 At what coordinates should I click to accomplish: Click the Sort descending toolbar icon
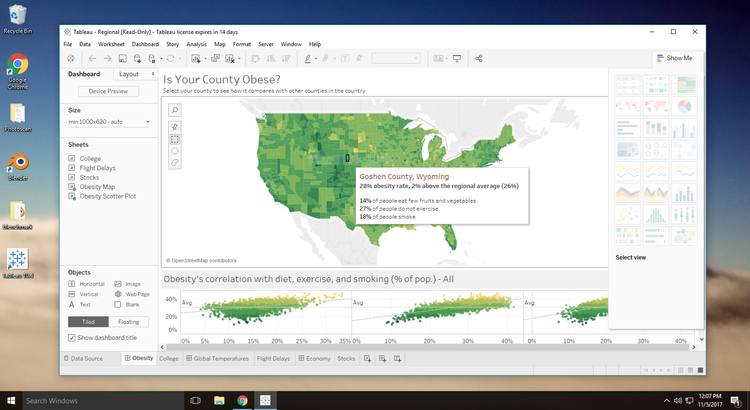(x=286, y=58)
